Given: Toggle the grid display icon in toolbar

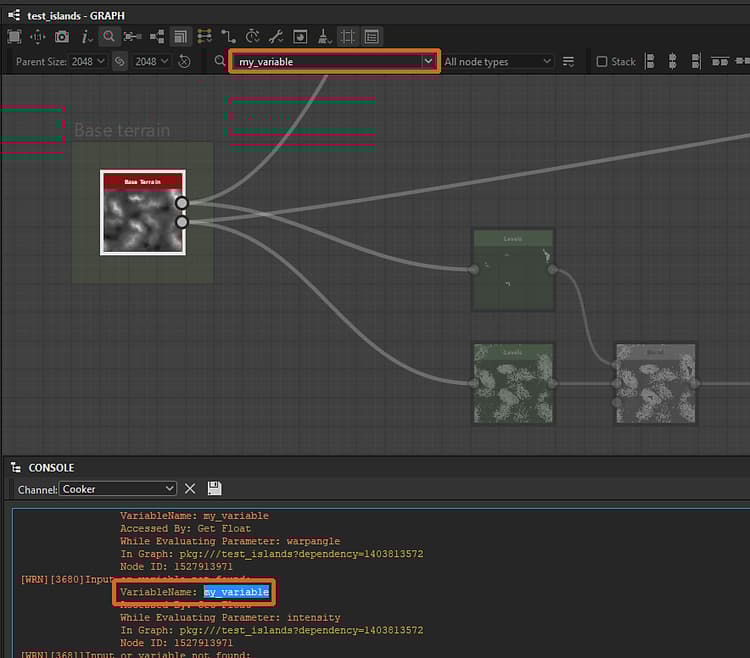Looking at the screenshot, I should (x=348, y=37).
